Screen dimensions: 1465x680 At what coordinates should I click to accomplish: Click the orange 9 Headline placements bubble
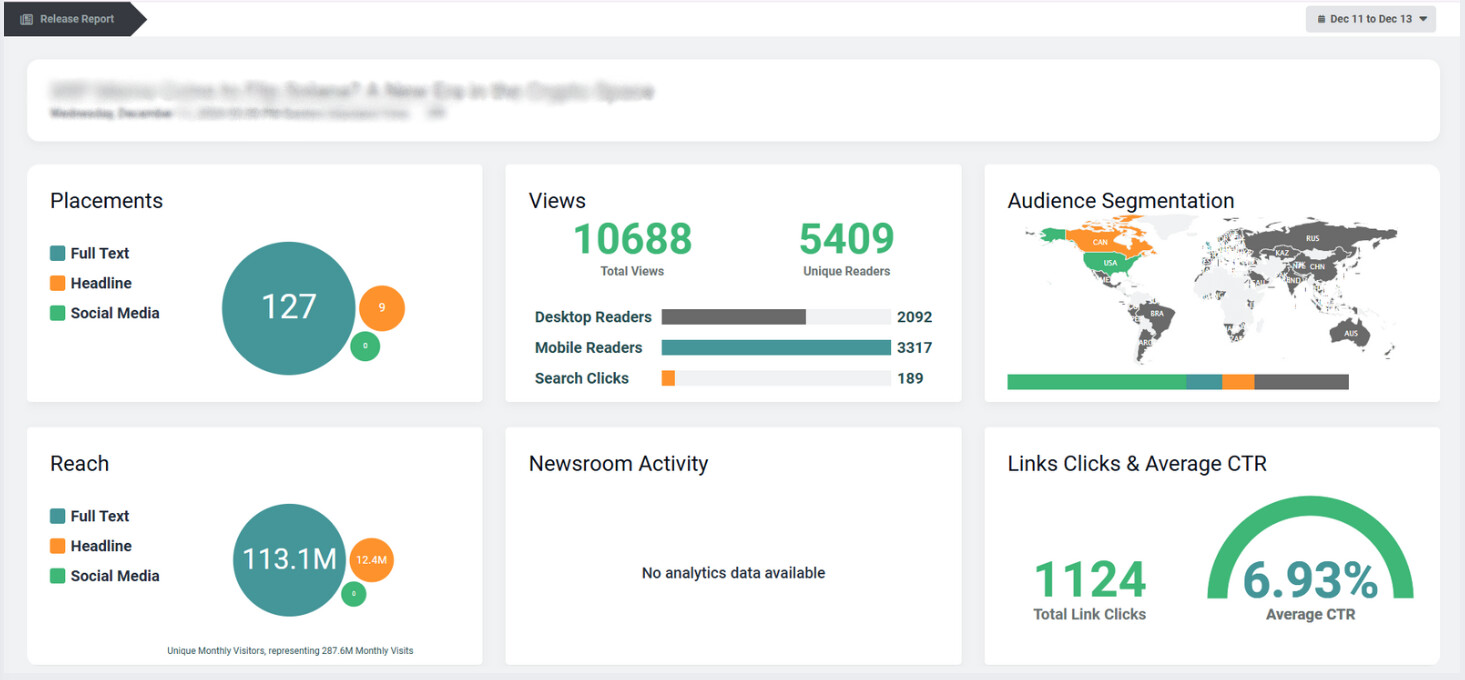pos(382,308)
